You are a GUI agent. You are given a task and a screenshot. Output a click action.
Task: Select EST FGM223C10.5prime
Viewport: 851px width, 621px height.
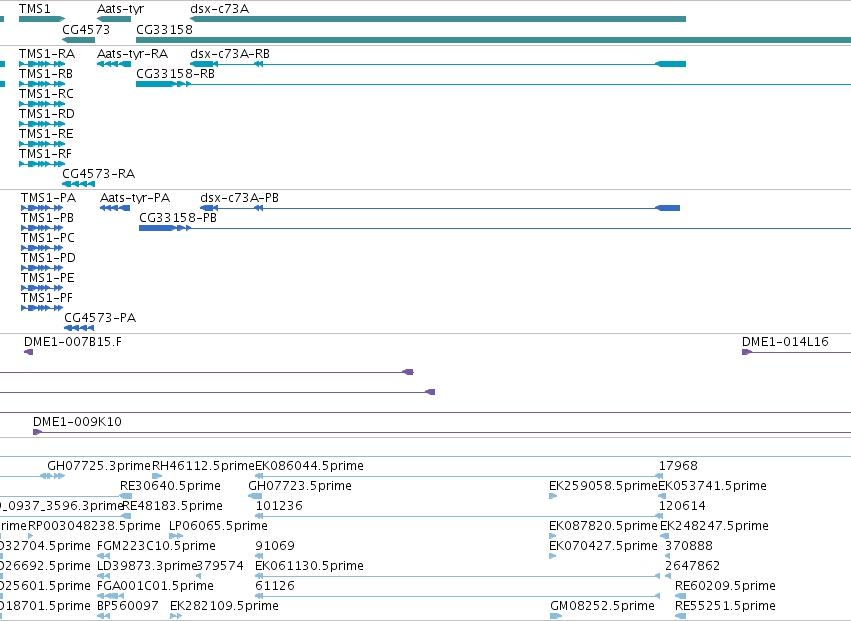tap(104, 556)
